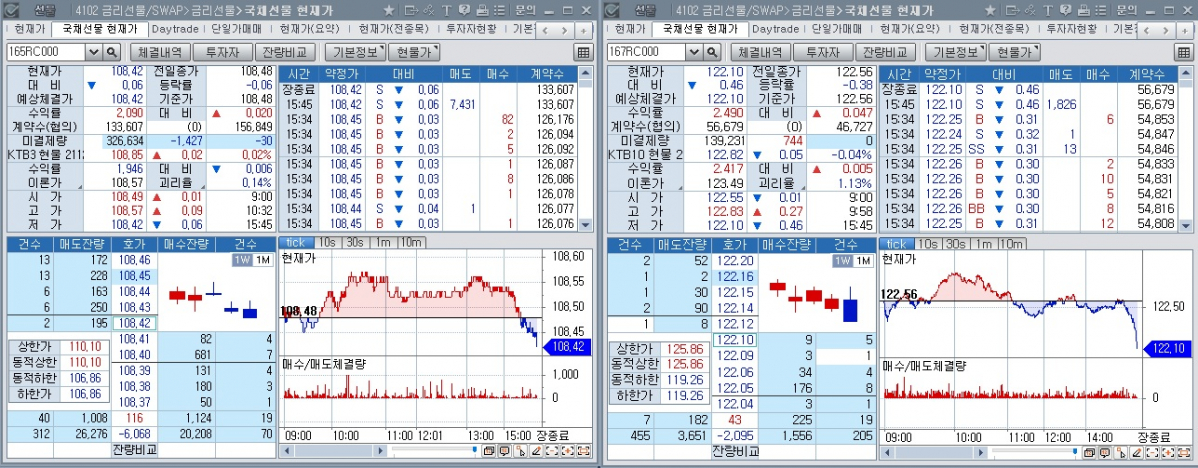1198x468 pixels.
Task: Click zoom-in bracket icon under left chart
Action: [568, 451]
